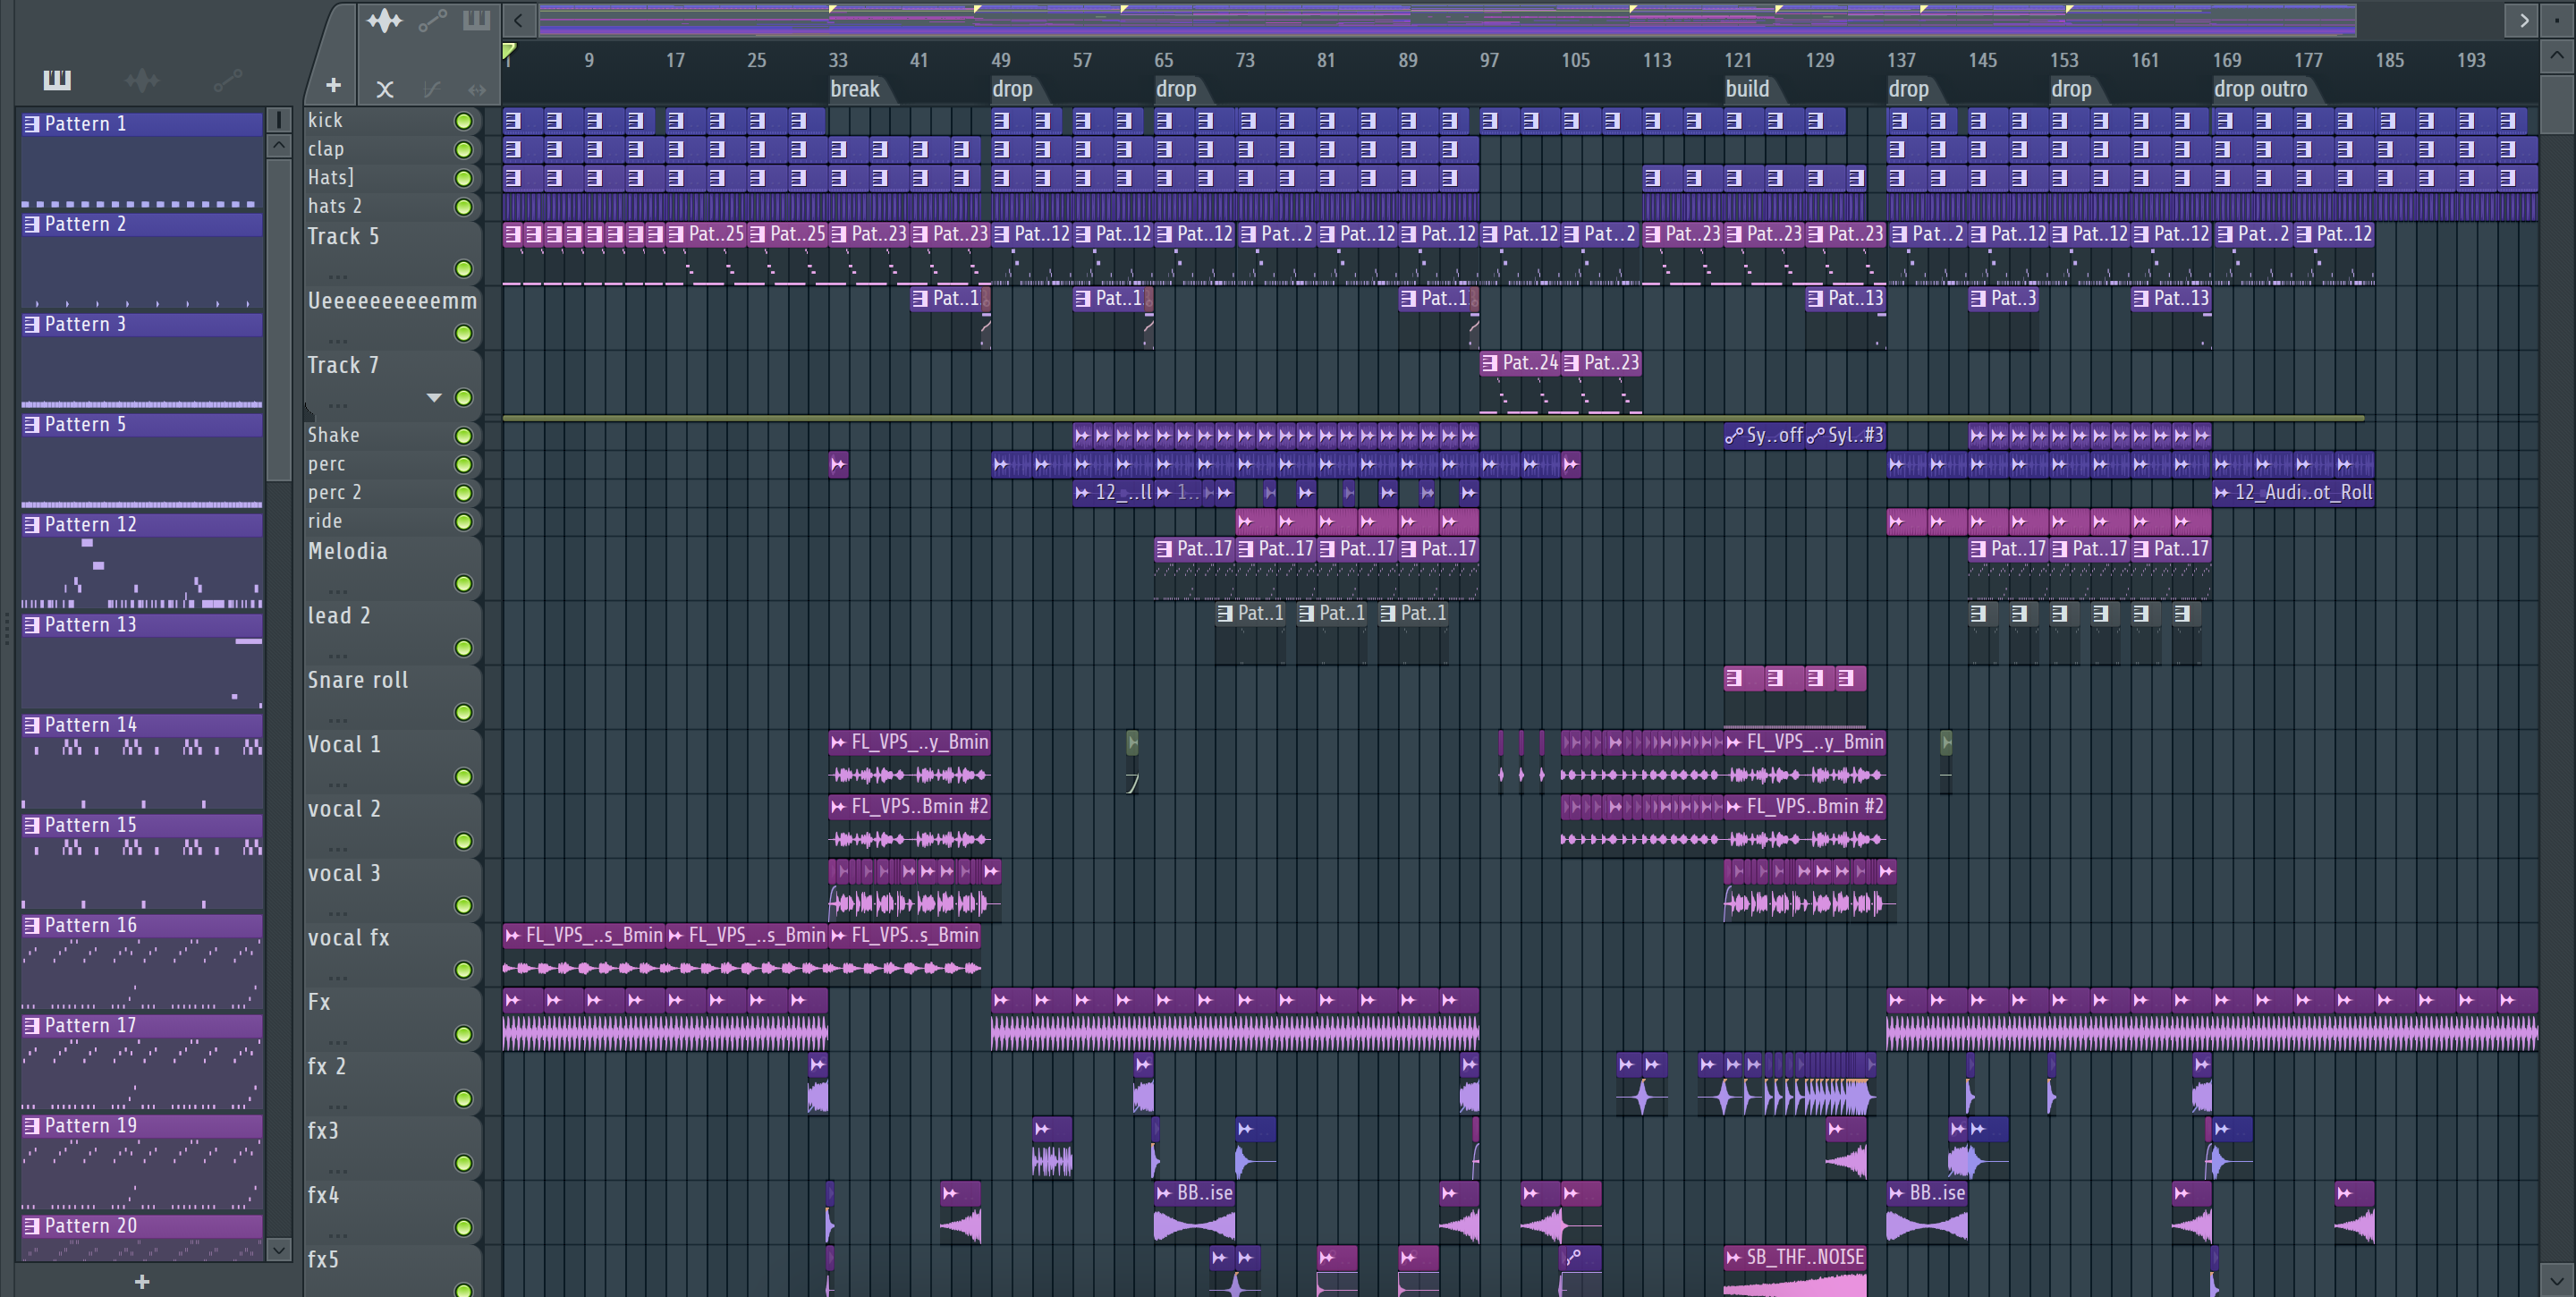Screen dimensions: 2576x1297
Task: Jump to the drop marker at bar 137
Action: [x=1908, y=89]
